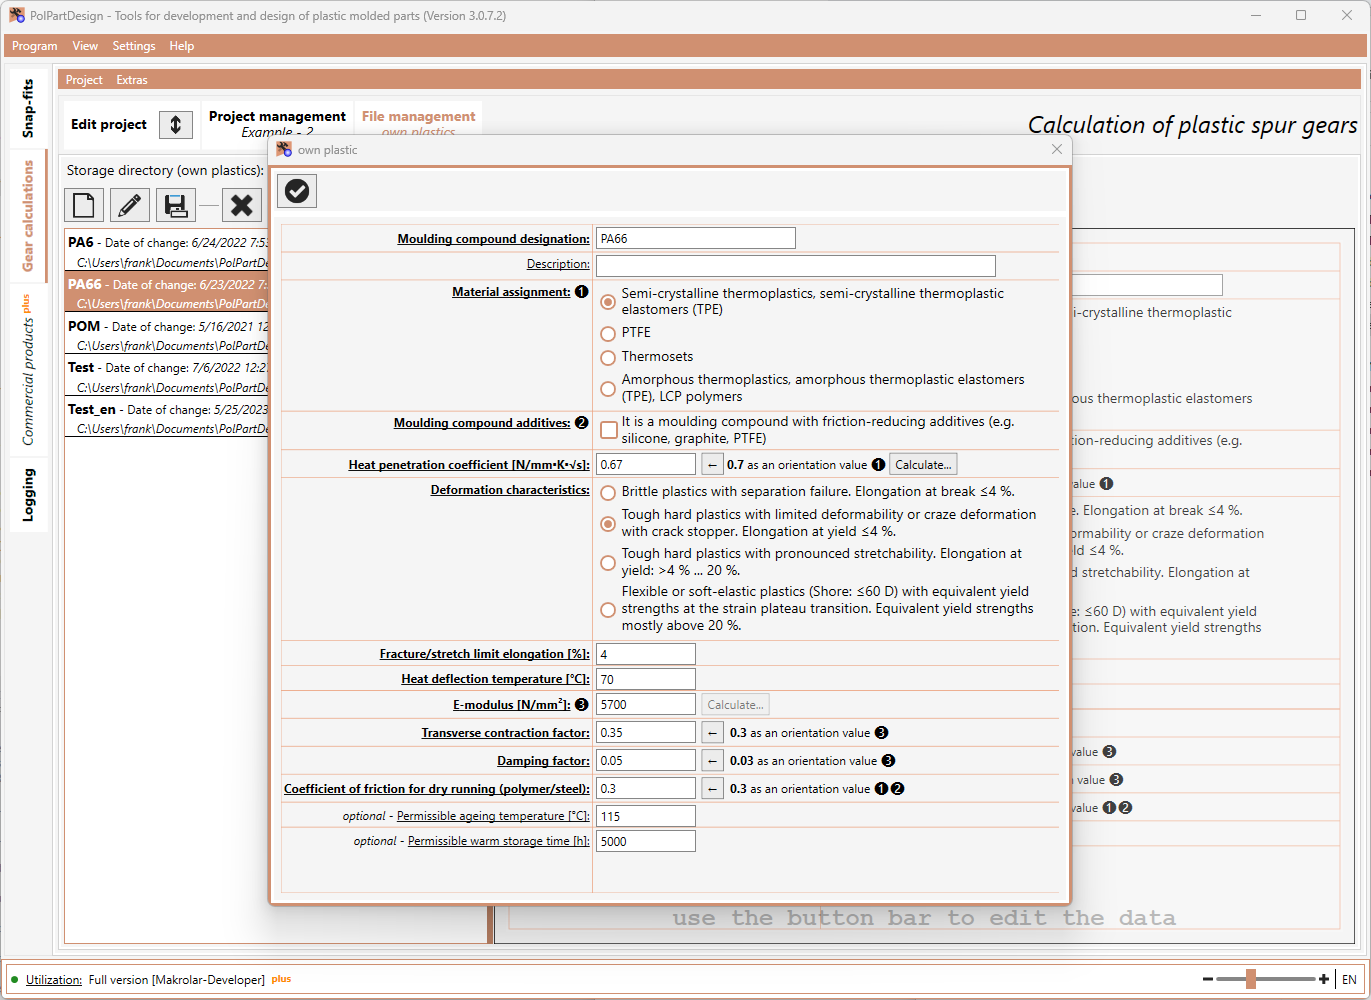Click the E-modulus value field

646,705
